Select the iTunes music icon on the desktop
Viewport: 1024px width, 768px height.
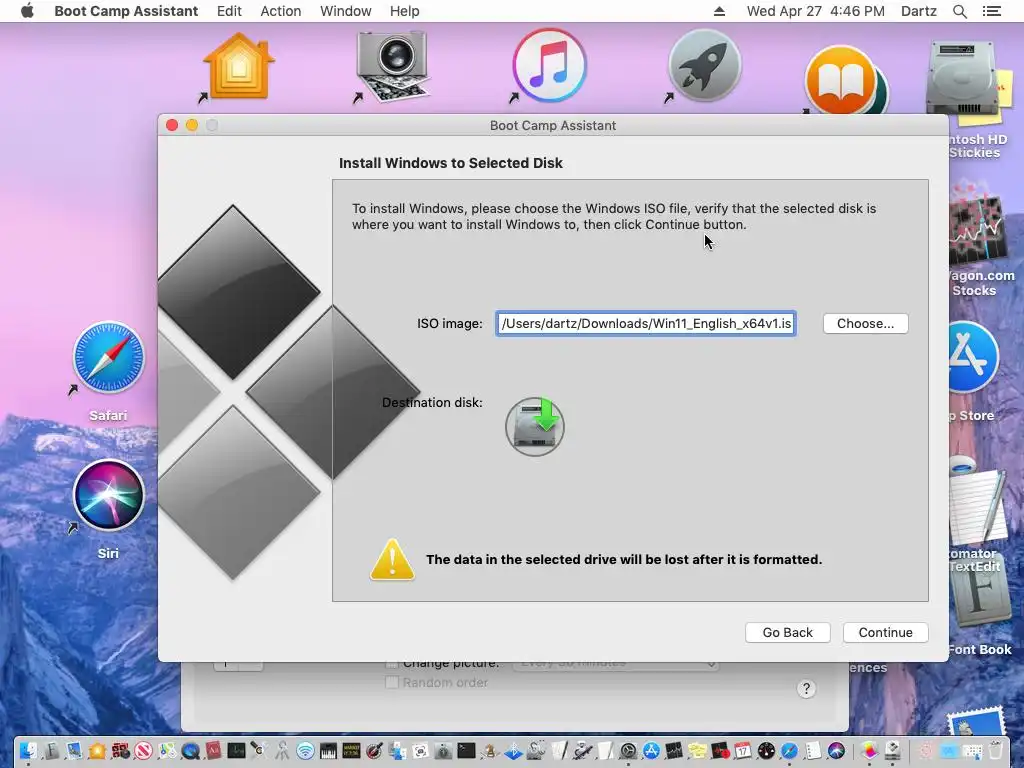(x=549, y=65)
